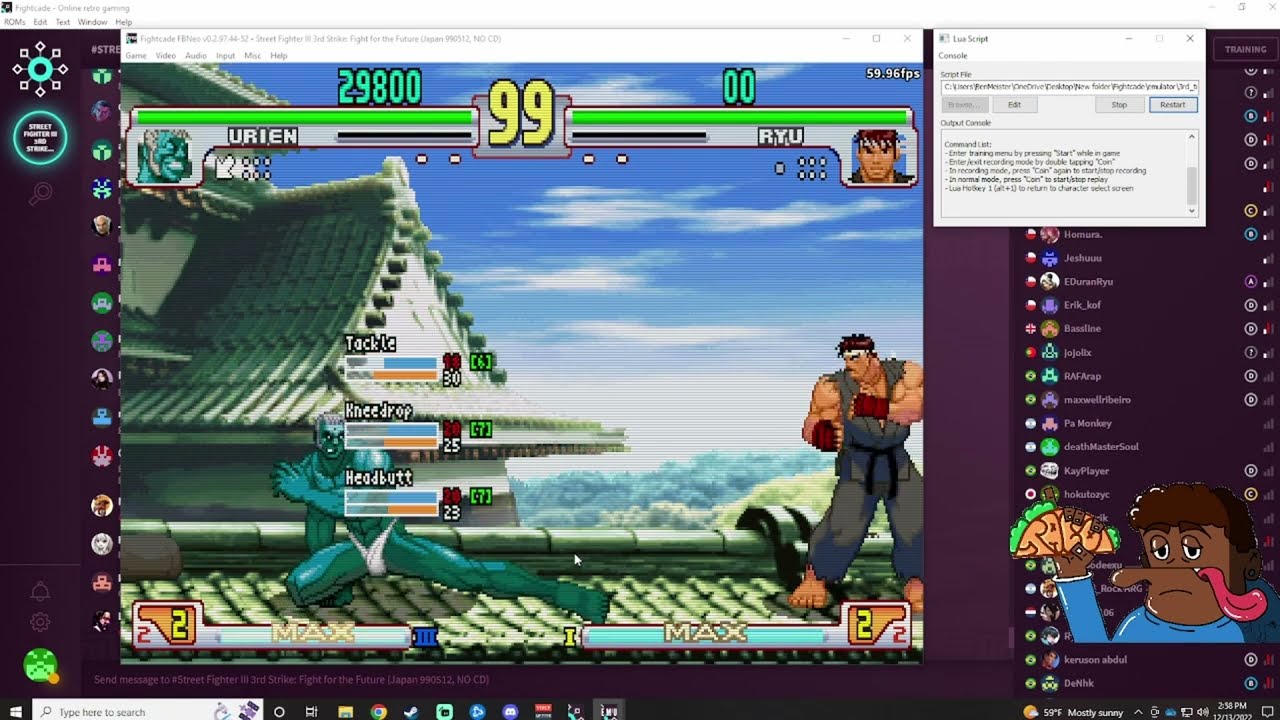1280x720 pixels.
Task: Click the Output Console scroll-down arrow
Action: (1191, 210)
